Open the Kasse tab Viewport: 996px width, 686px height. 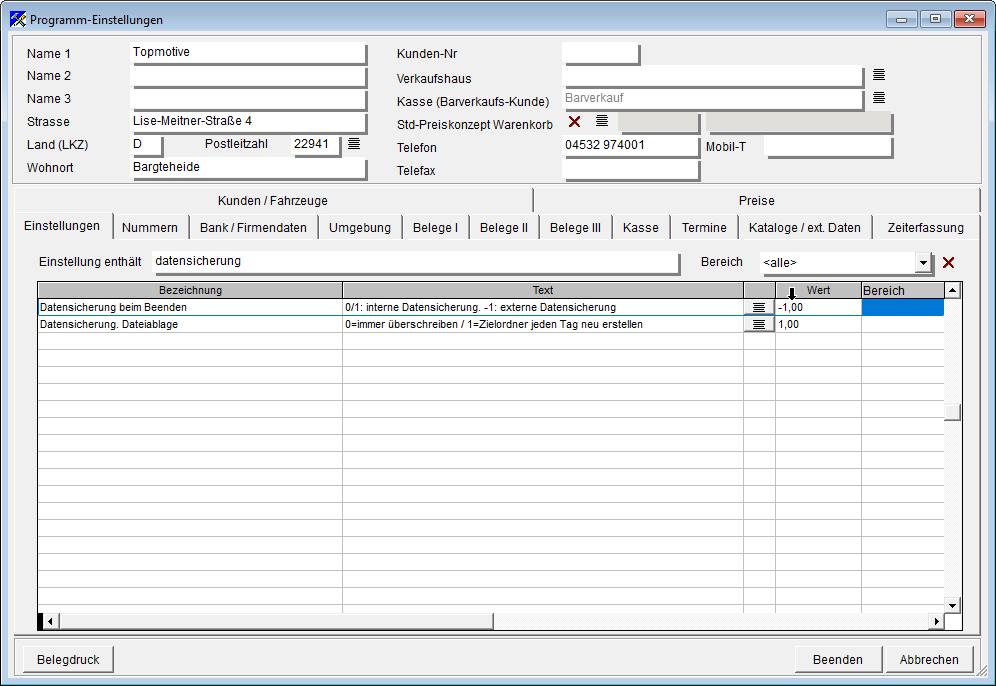click(x=640, y=227)
